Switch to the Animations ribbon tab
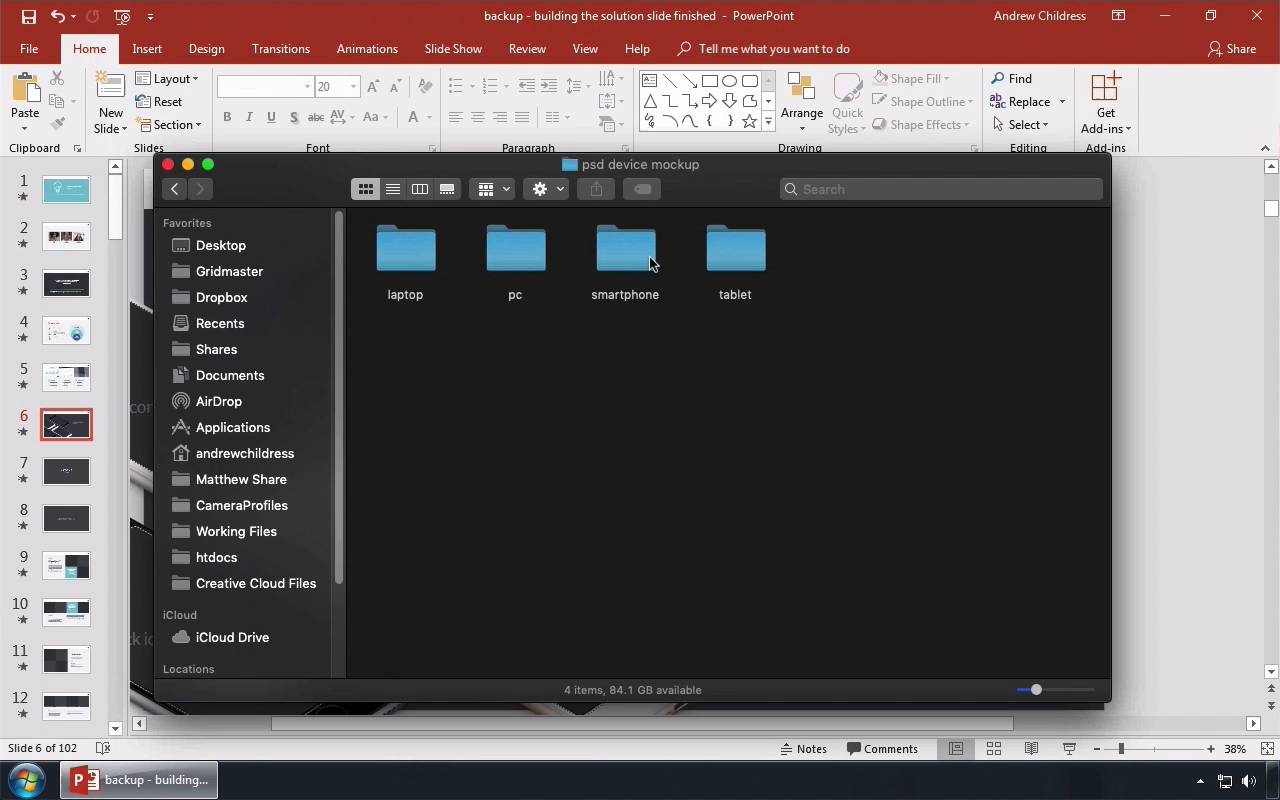Screen dimensions: 1280x800 click(x=367, y=49)
